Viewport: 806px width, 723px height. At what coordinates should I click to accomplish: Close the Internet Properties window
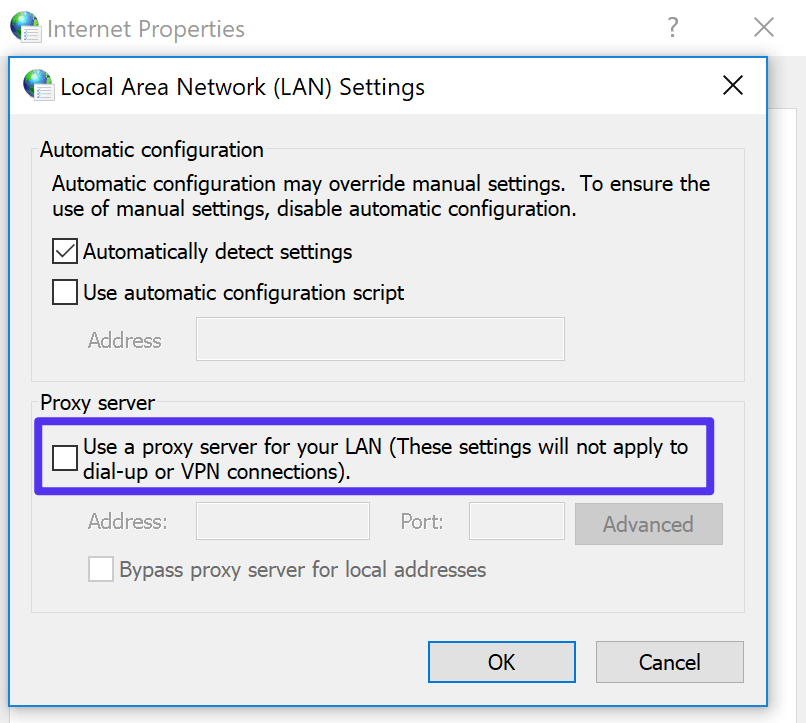pyautogui.click(x=764, y=27)
